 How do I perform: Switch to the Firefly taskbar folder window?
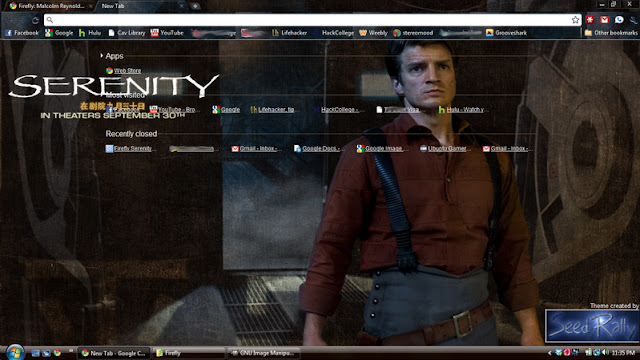click(189, 353)
